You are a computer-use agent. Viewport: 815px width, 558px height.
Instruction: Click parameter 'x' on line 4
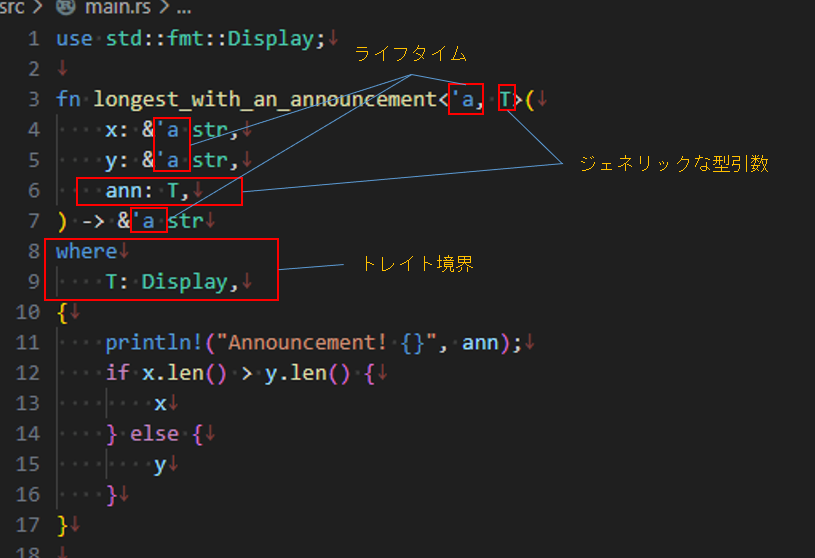pos(111,130)
